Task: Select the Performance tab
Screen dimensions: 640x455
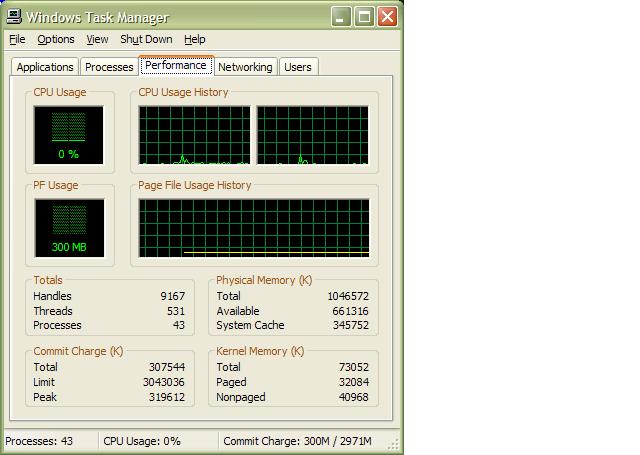Action: pos(176,65)
